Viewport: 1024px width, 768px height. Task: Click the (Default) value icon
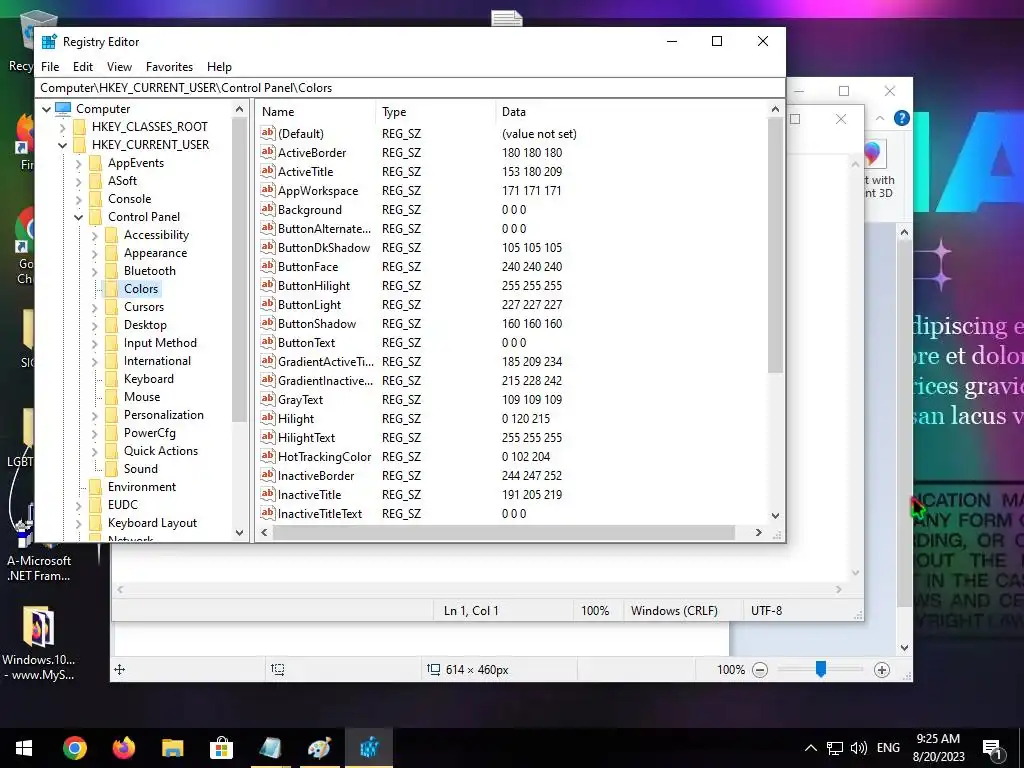(267, 133)
